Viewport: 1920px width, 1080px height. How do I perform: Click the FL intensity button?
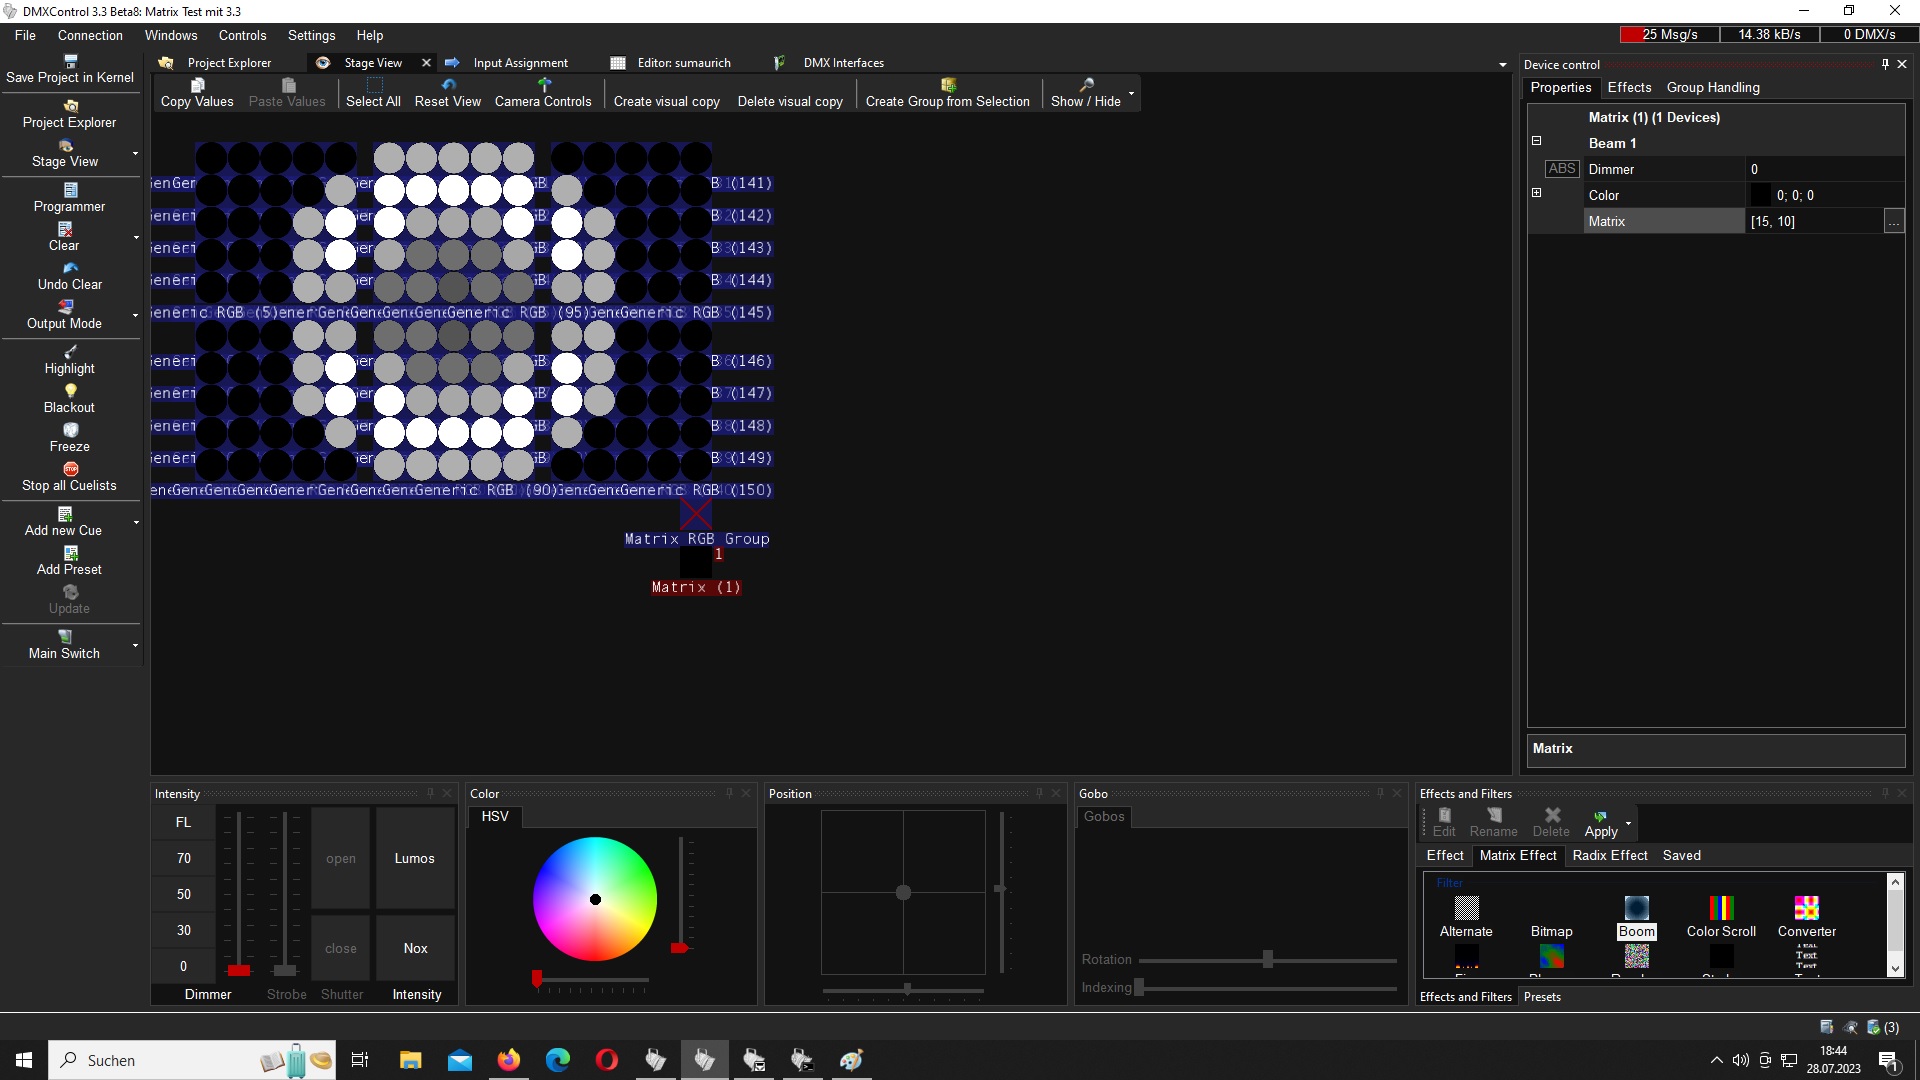(183, 822)
